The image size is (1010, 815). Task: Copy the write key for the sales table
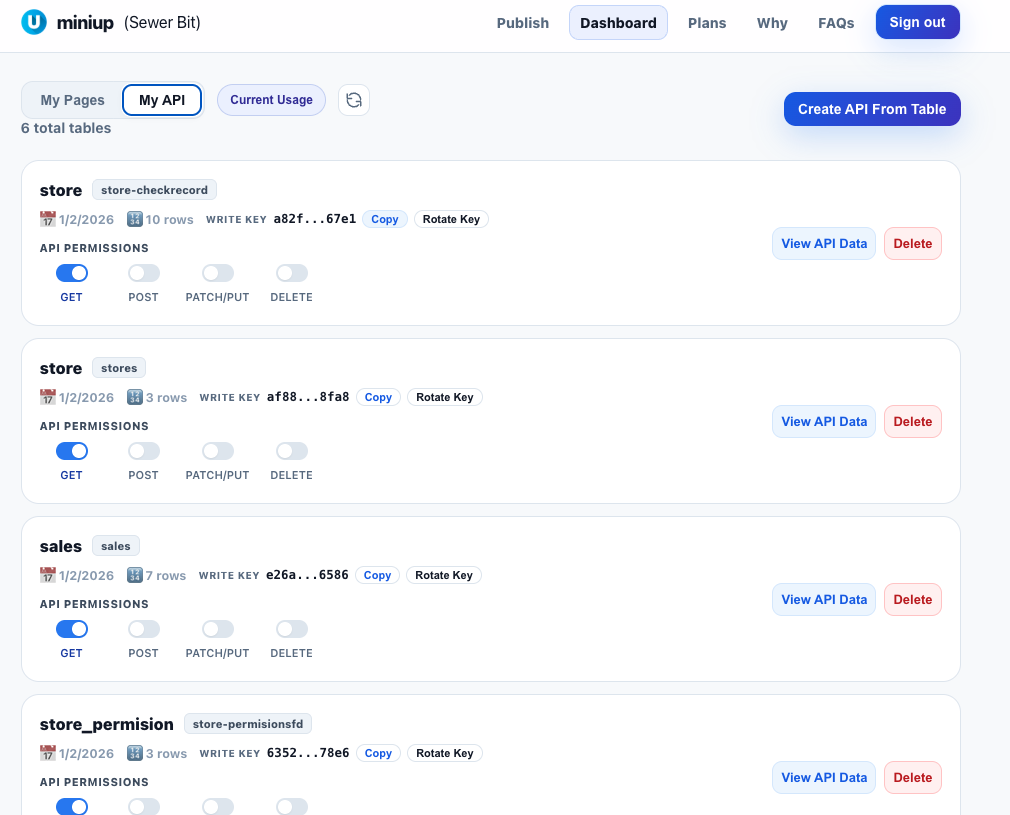coord(377,575)
